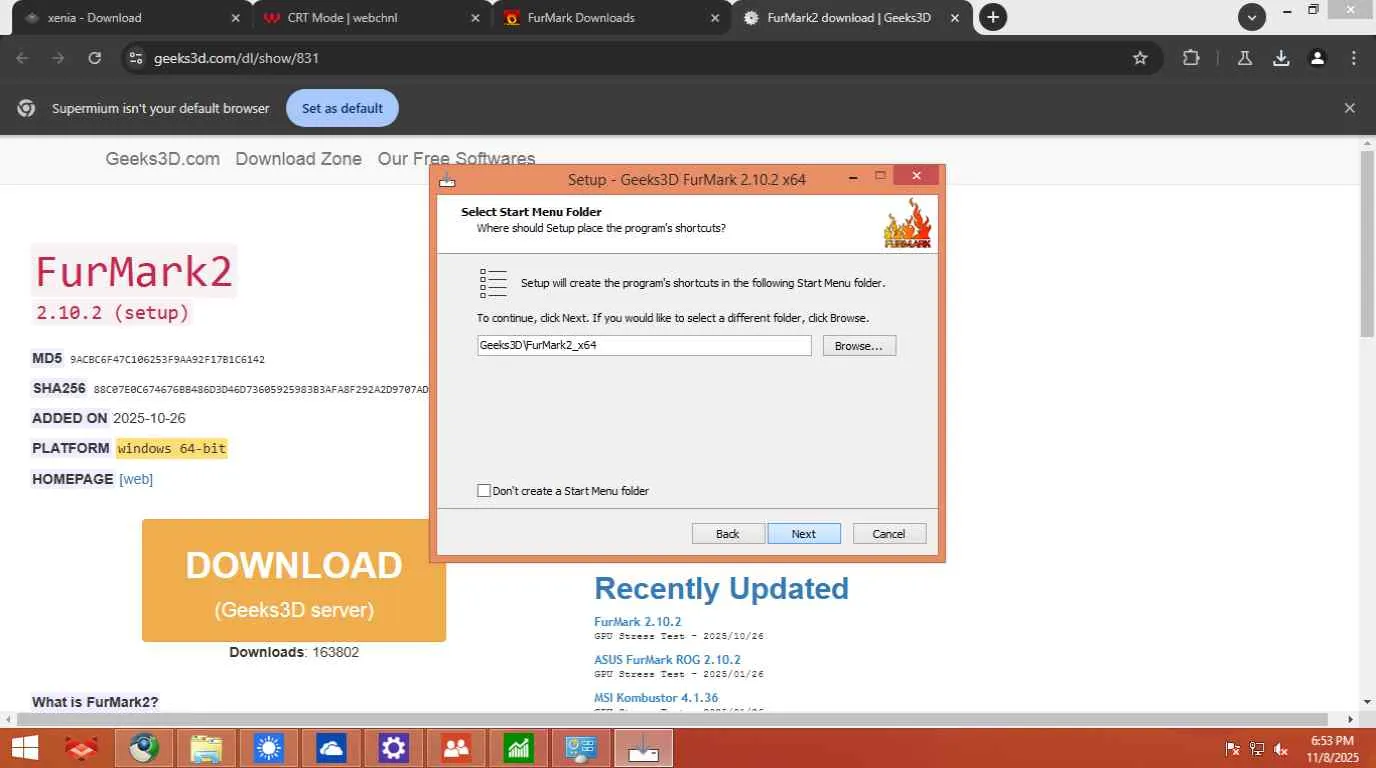Close the FurMark2 download tab

(955, 18)
